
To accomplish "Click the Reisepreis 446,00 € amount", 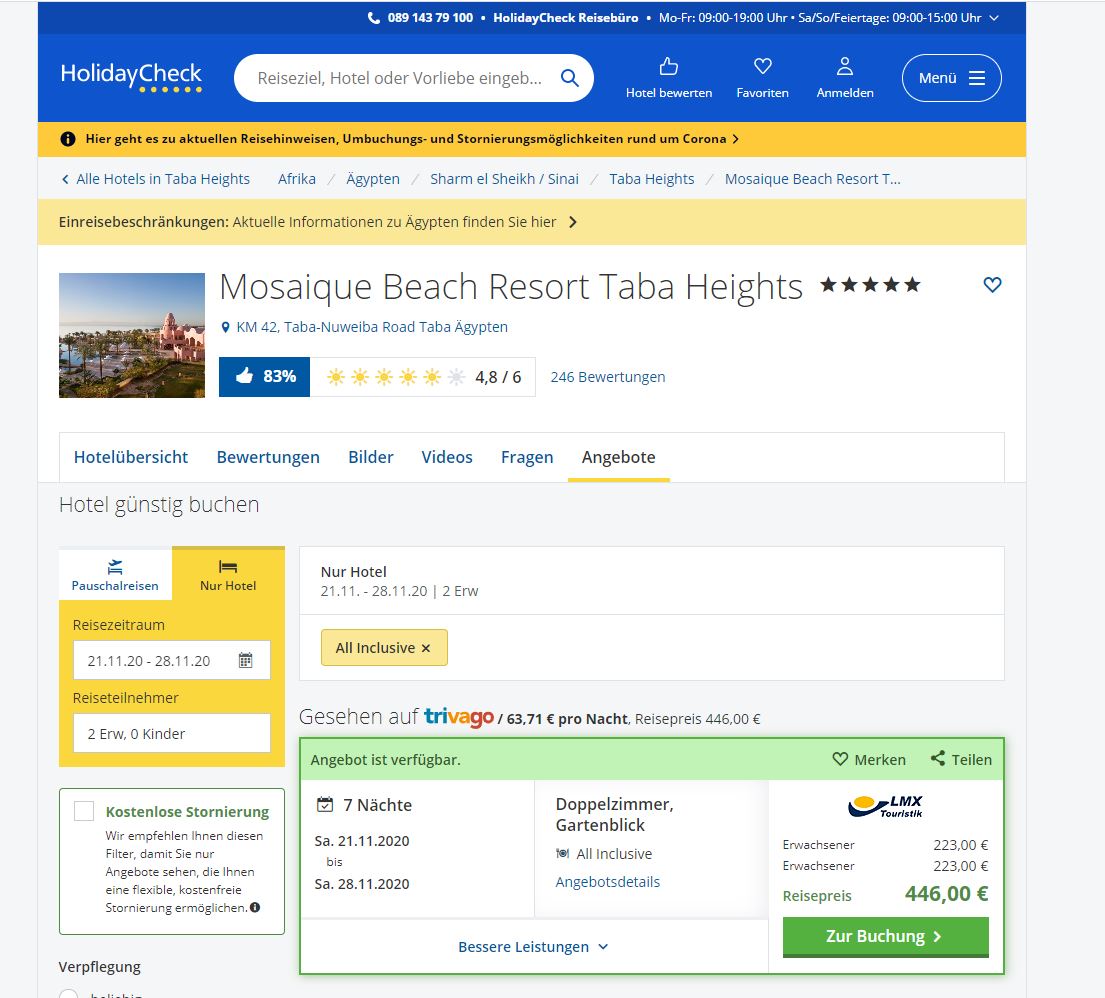I will click(946, 894).
